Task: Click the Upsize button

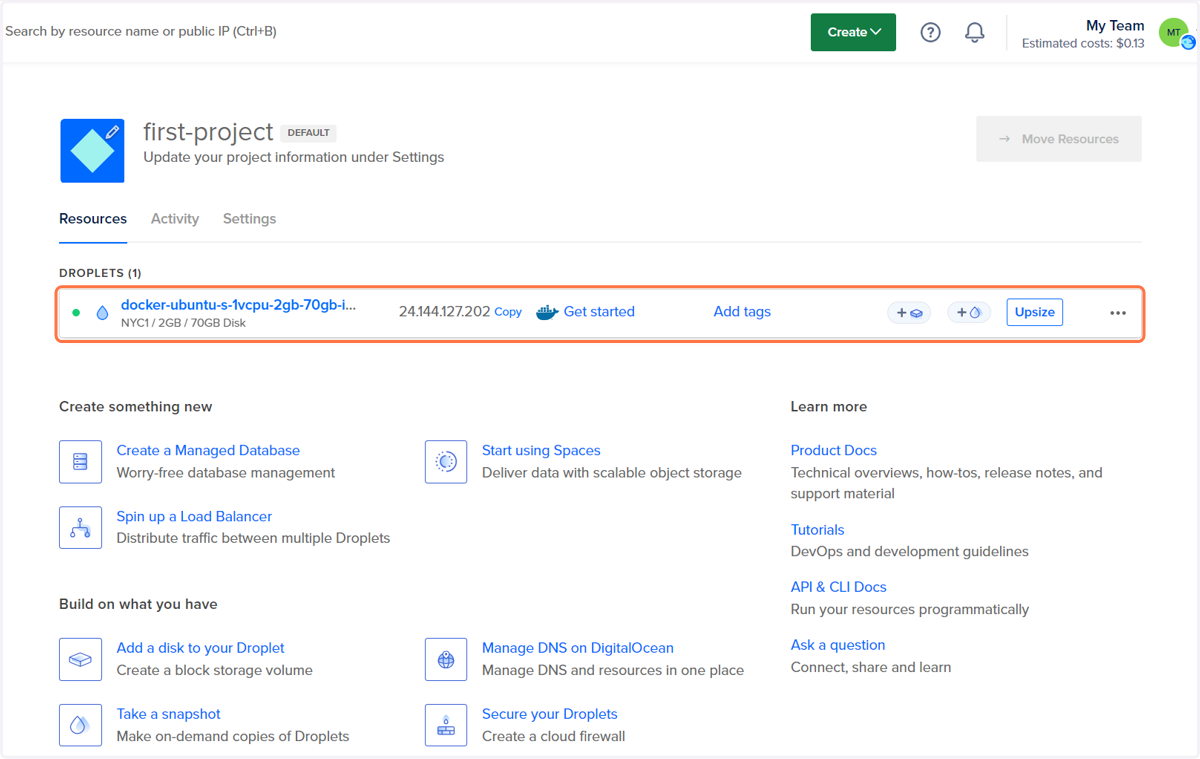Action: point(1034,312)
